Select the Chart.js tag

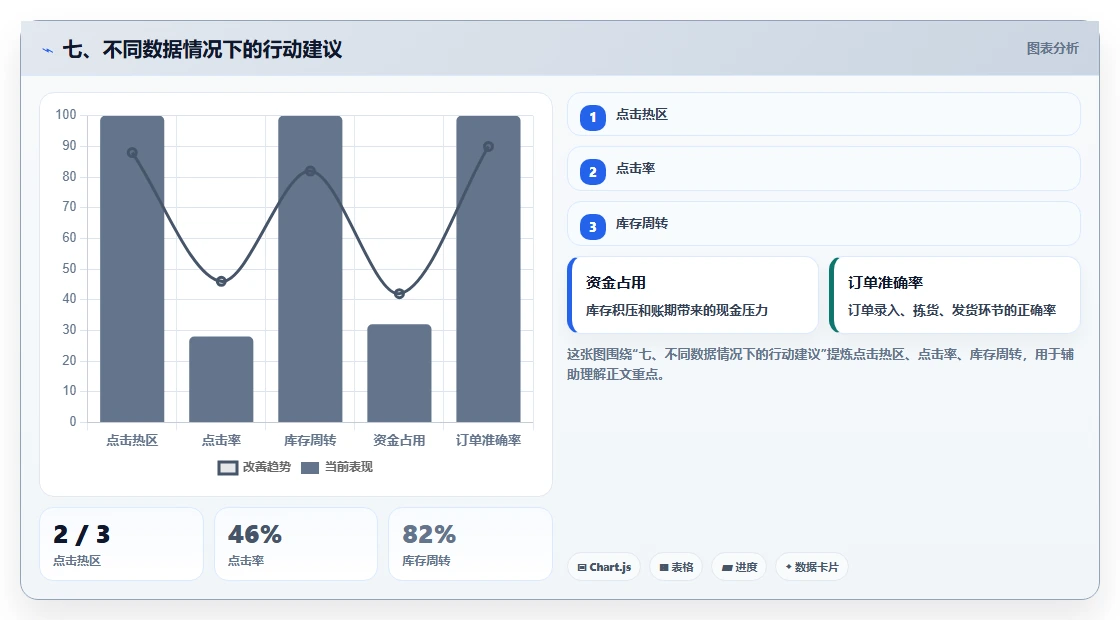click(x=604, y=567)
